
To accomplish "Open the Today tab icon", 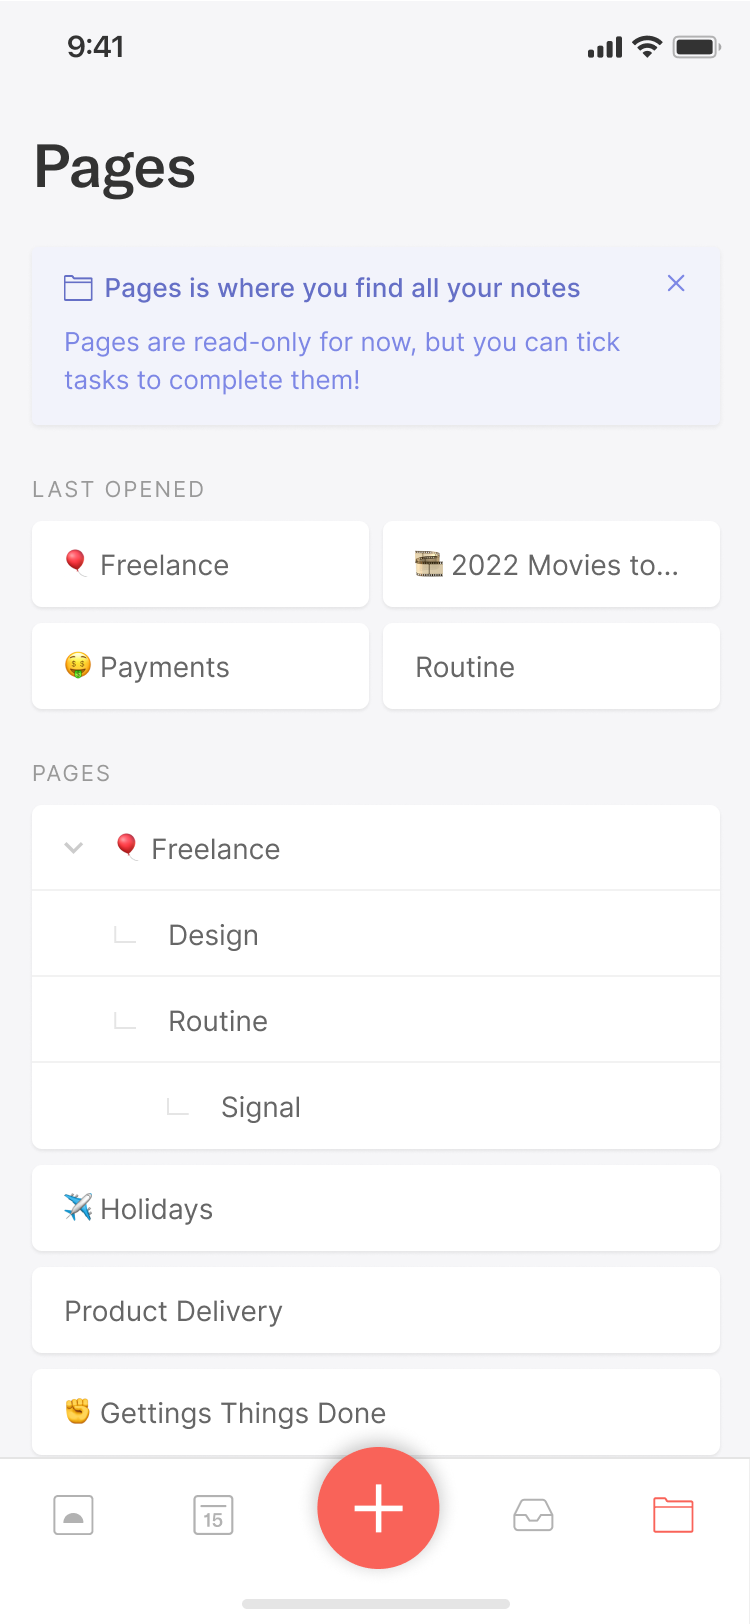I will pos(73,1515).
